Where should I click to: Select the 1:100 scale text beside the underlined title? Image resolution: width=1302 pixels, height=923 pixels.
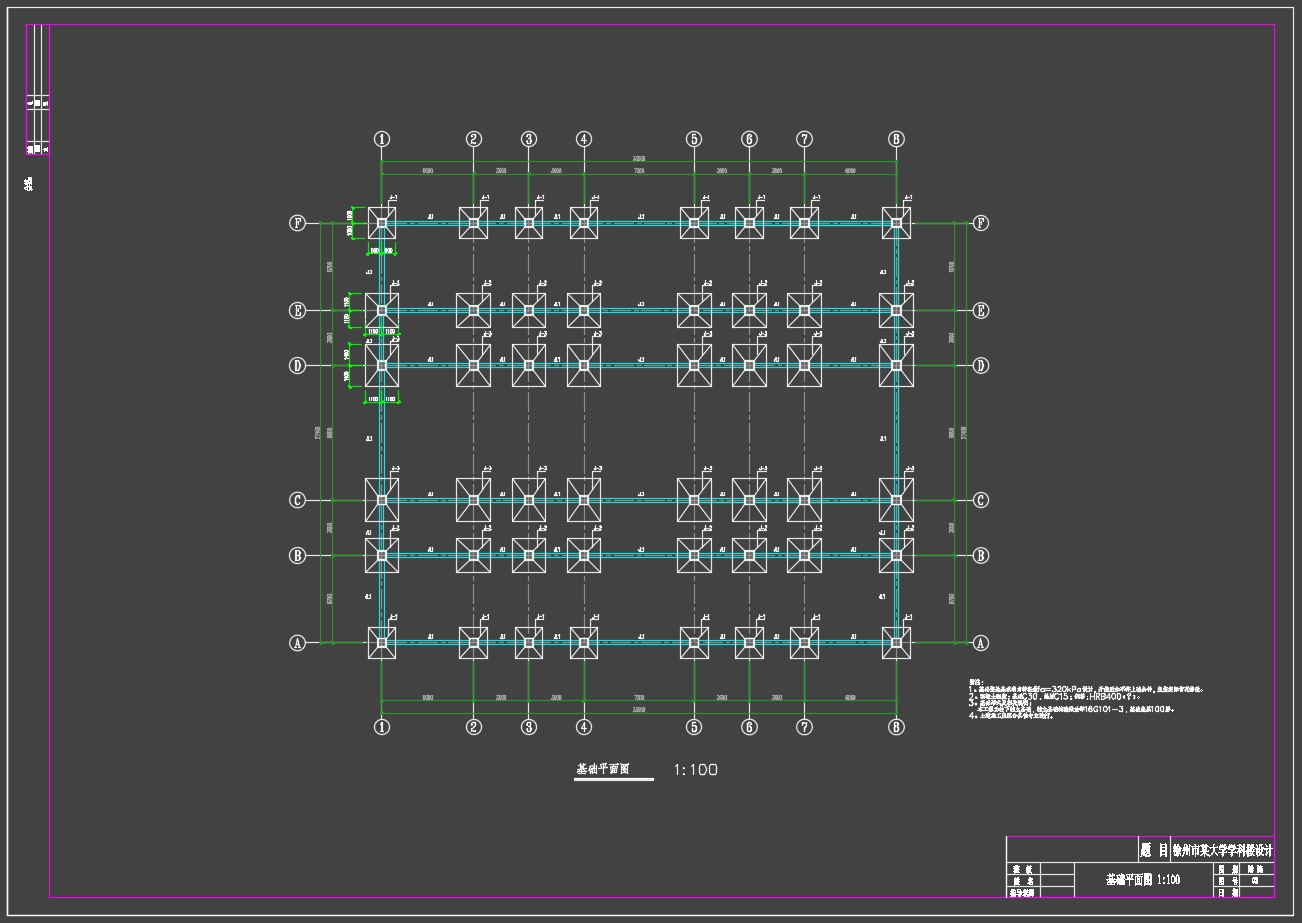695,769
